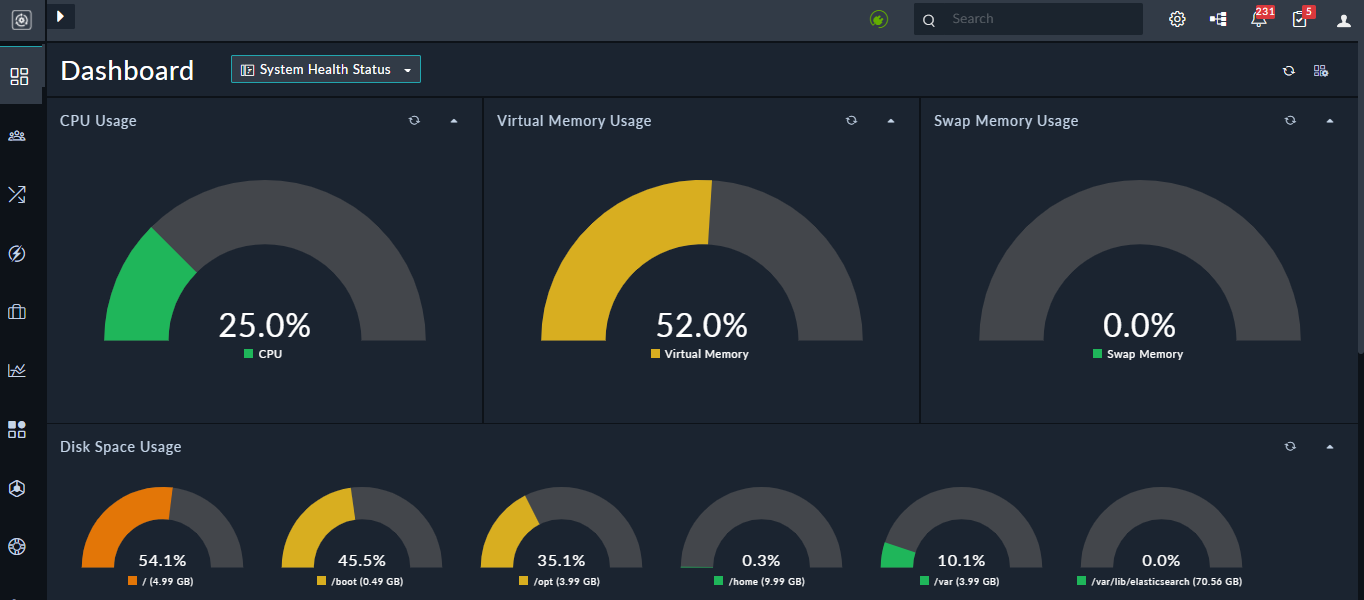
Task: Refresh the entire dashboard
Action: pos(1289,70)
